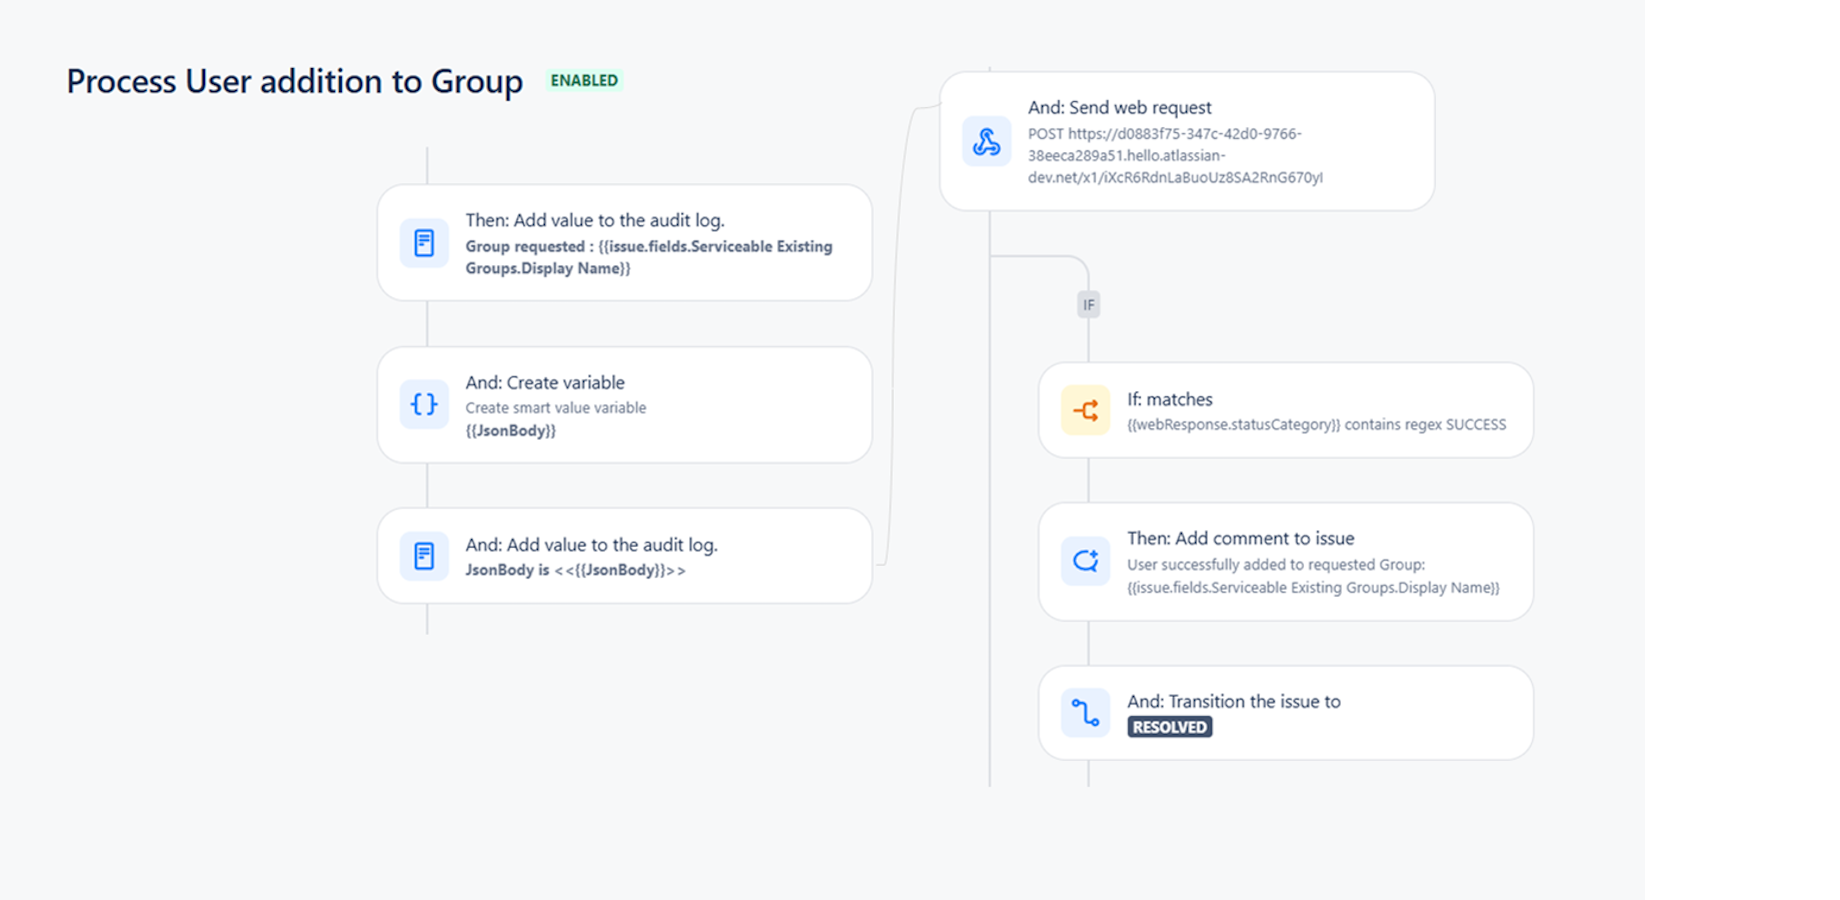Click 'User successfully added to requested Group' text
The width and height of the screenshot is (1840, 900).
(1276, 565)
